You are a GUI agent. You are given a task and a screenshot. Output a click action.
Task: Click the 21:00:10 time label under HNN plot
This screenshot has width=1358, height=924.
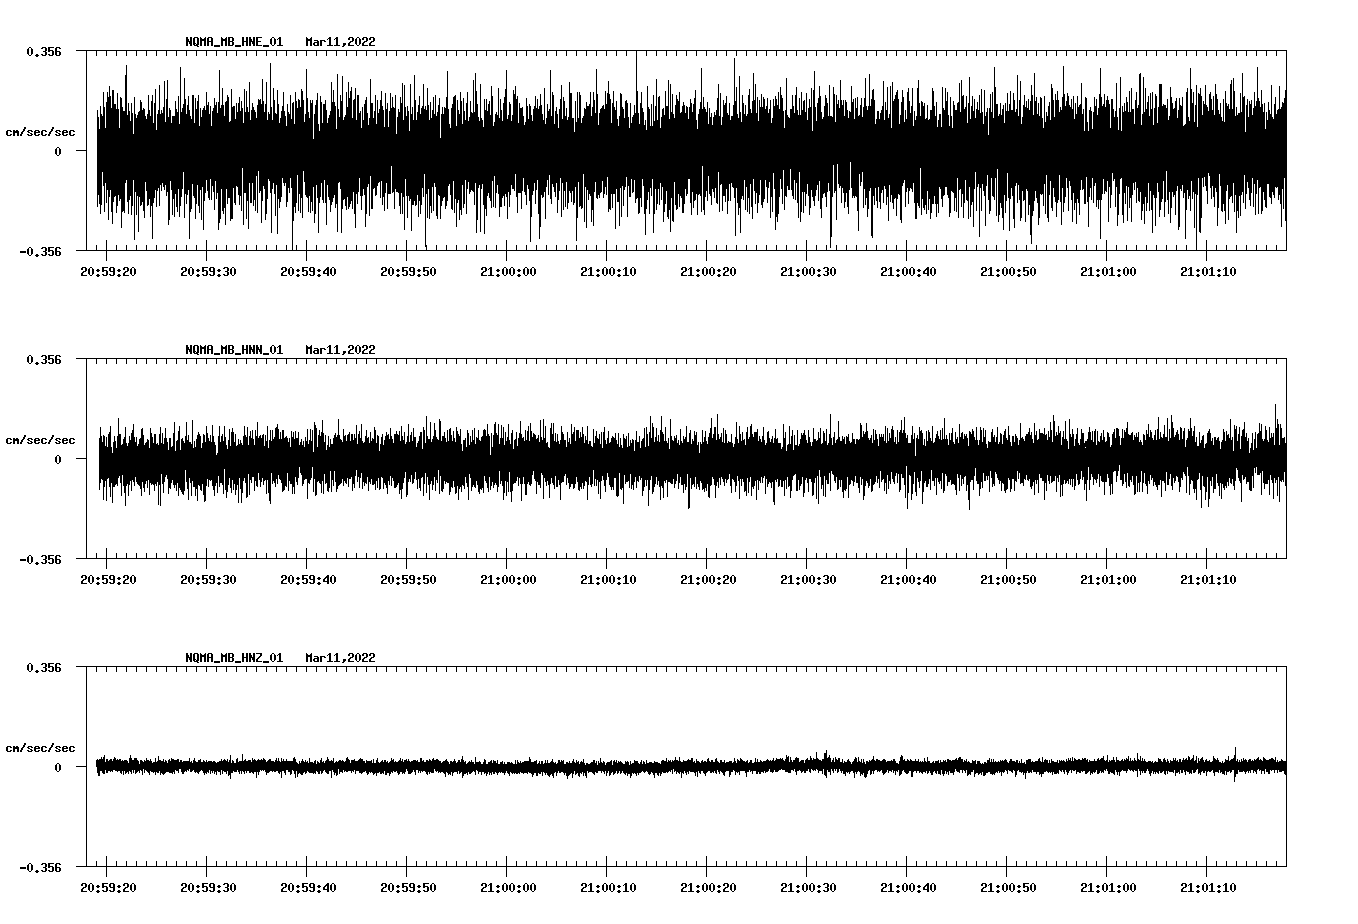tap(608, 580)
